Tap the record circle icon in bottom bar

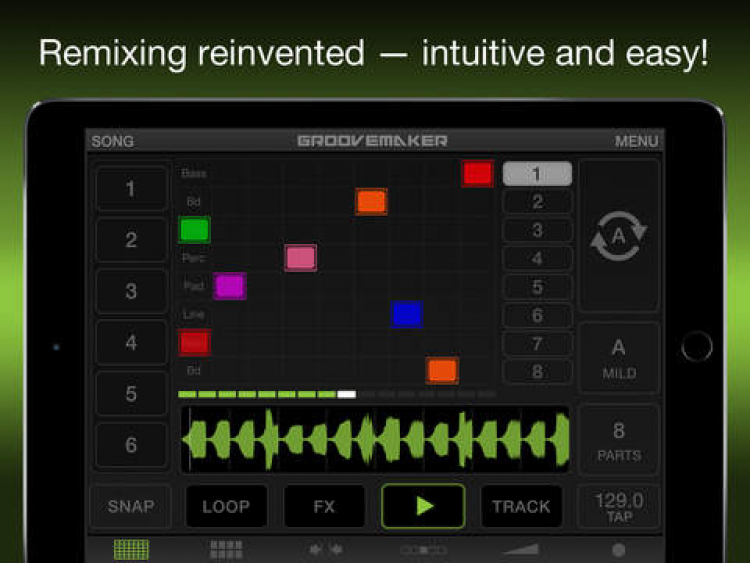[x=618, y=550]
